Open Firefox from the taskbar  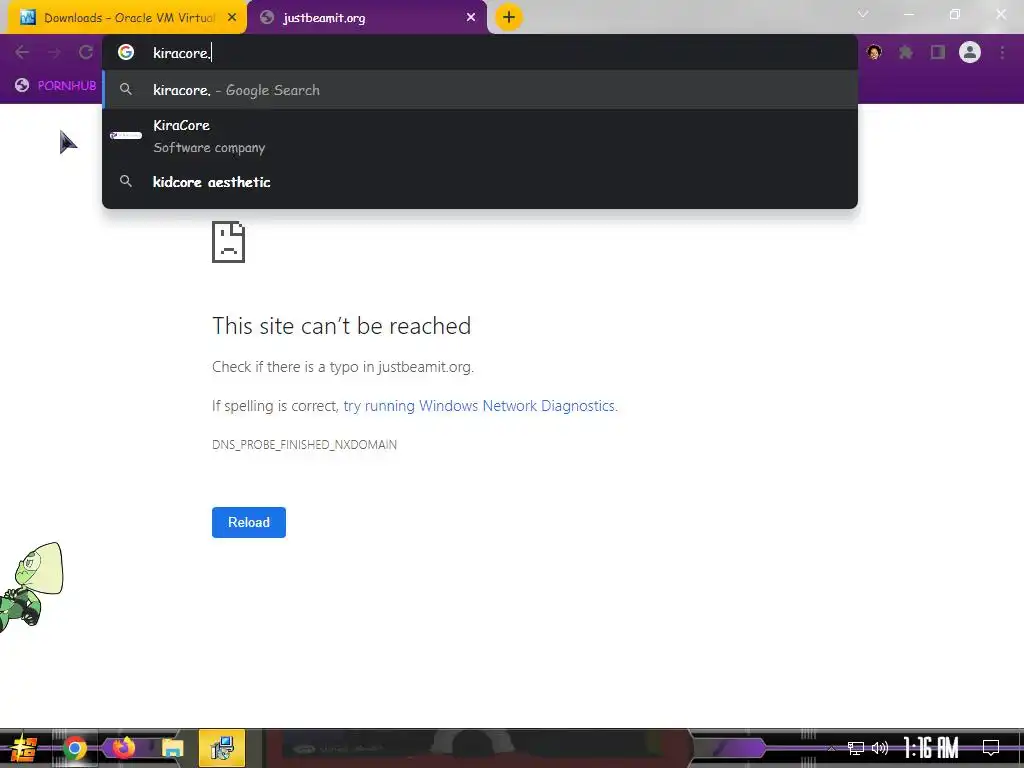click(x=123, y=748)
